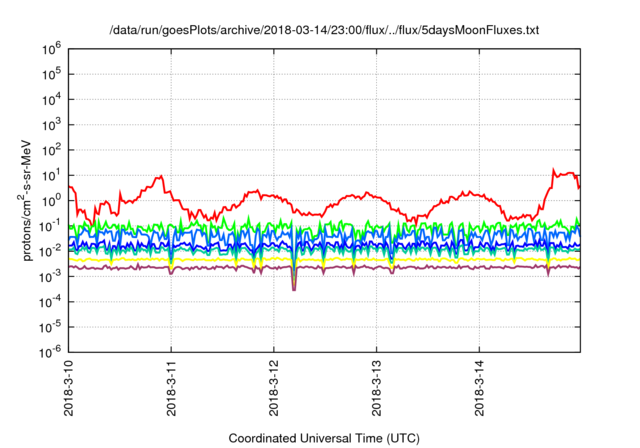640x448 pixels.
Task: Click the 2018-3-13 date label
Action: pos(376,388)
